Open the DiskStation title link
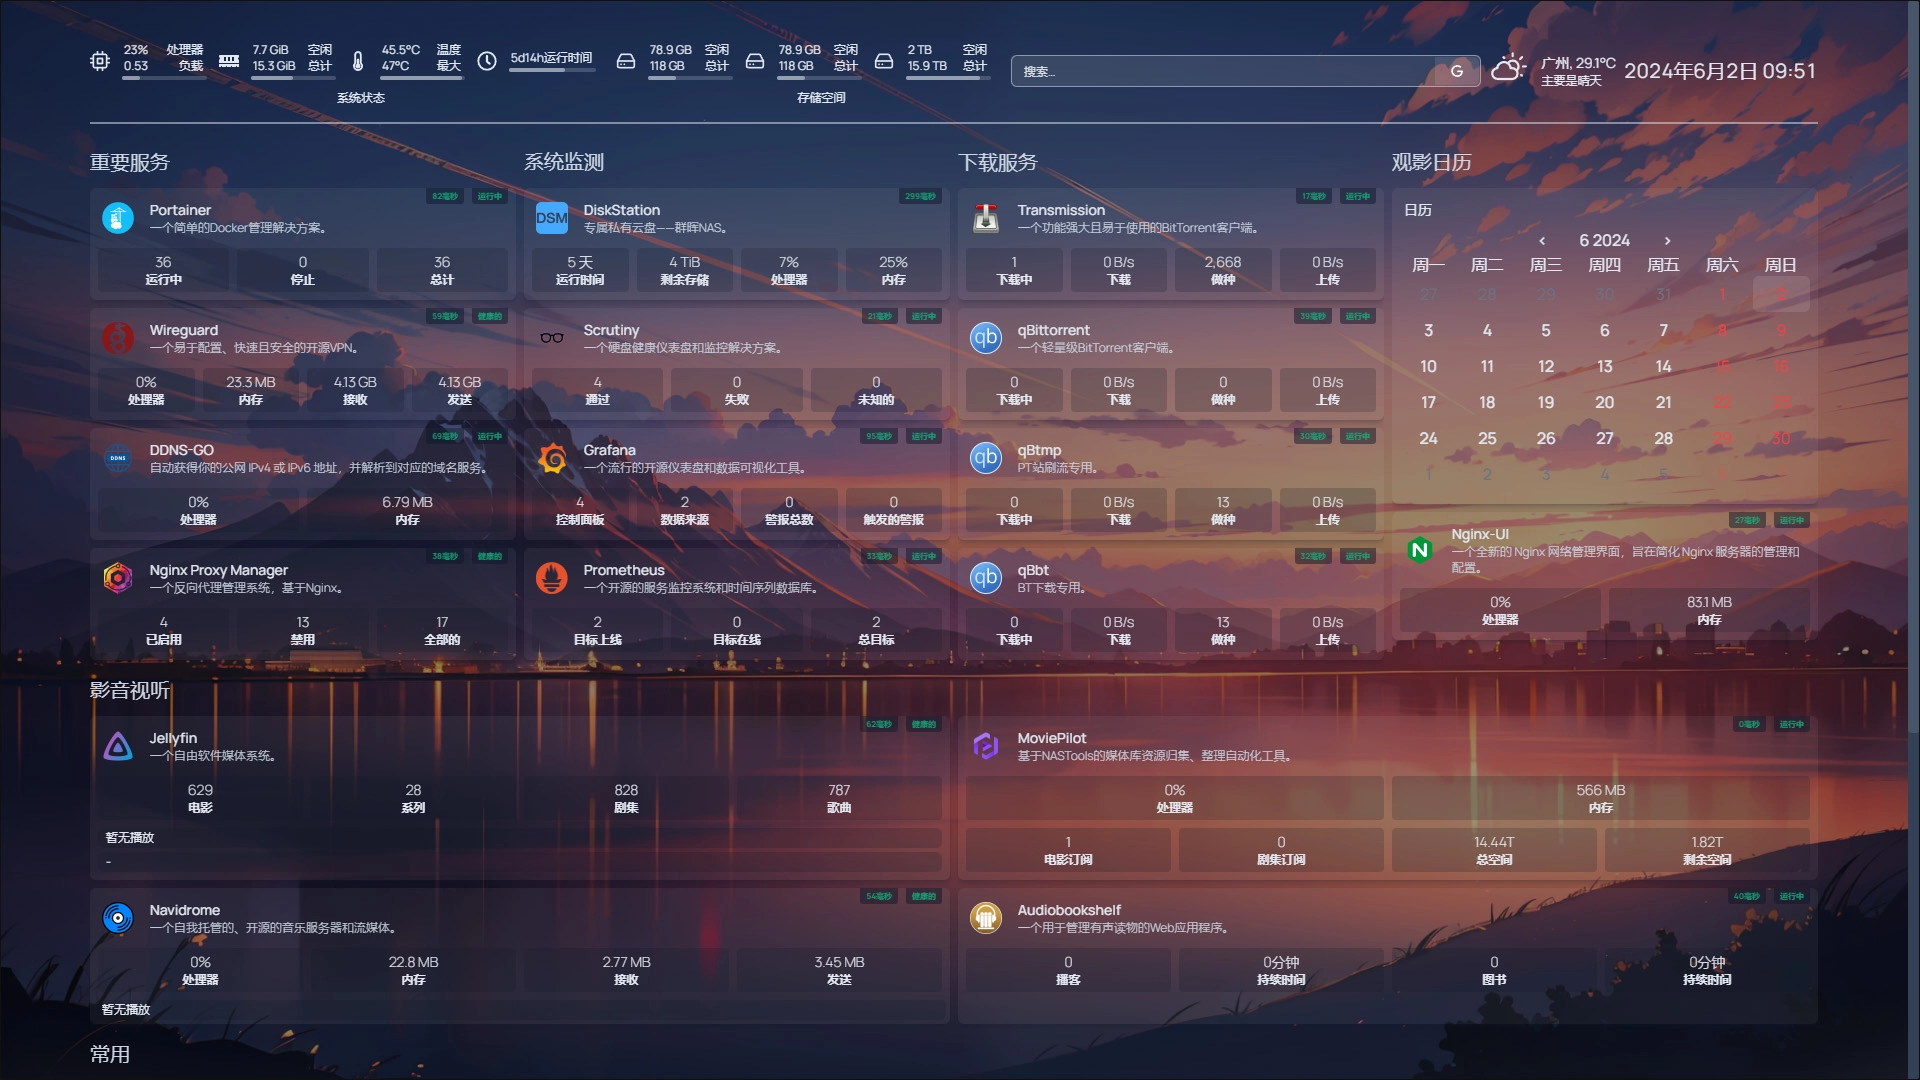 coord(622,210)
